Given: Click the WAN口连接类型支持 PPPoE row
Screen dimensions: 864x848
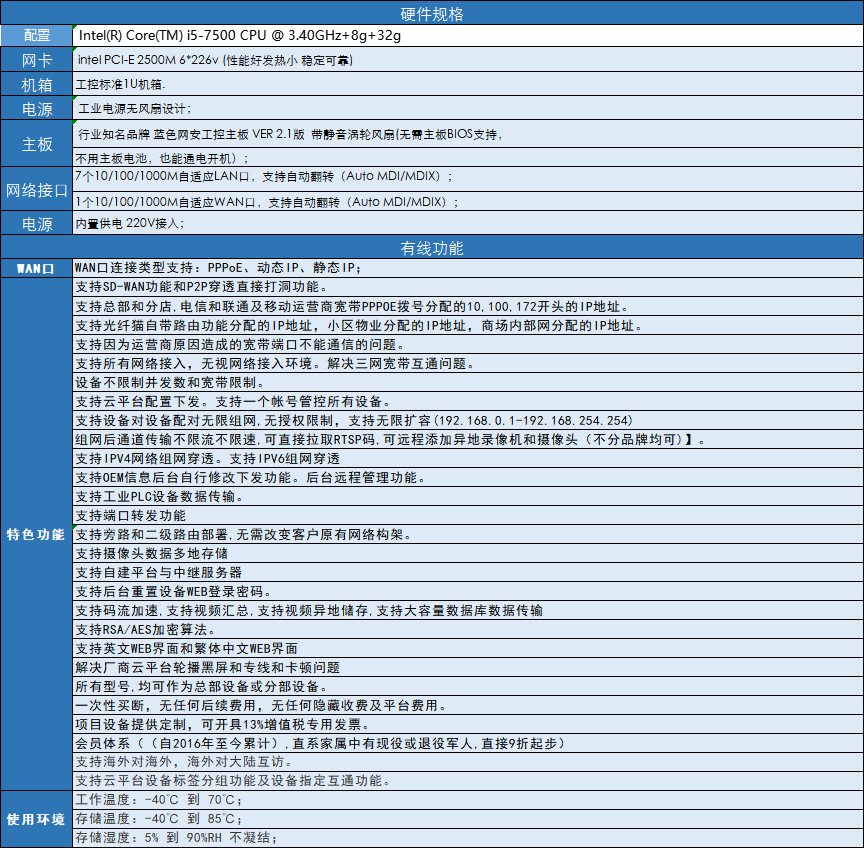Looking at the screenshot, I should [468, 268].
